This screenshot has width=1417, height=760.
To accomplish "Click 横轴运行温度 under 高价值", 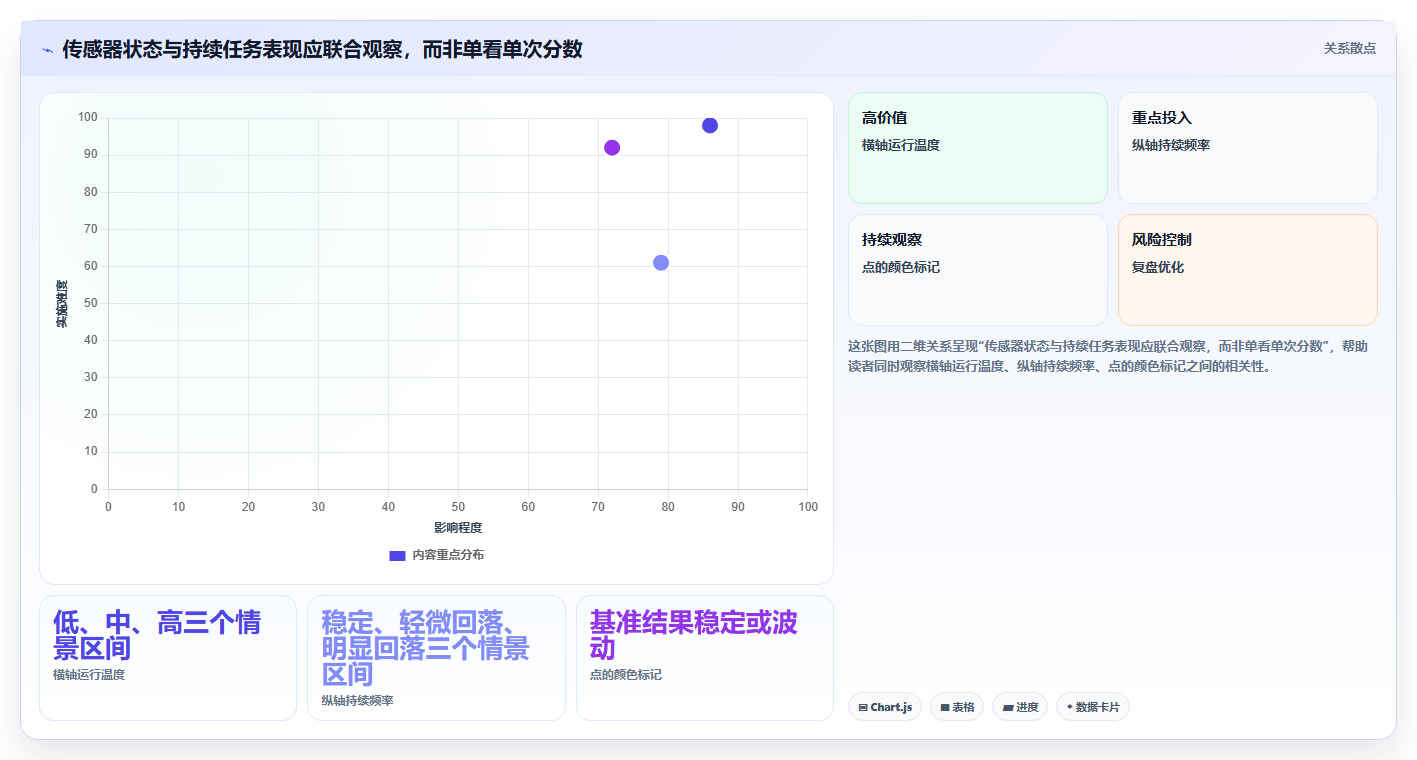I will tap(901, 145).
